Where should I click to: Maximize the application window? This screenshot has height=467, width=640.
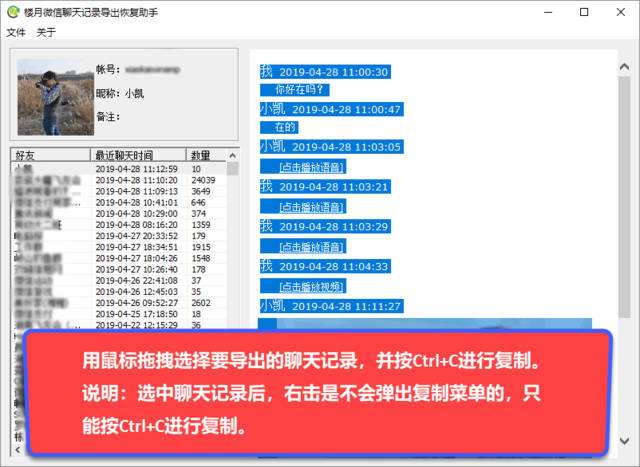[x=584, y=12]
